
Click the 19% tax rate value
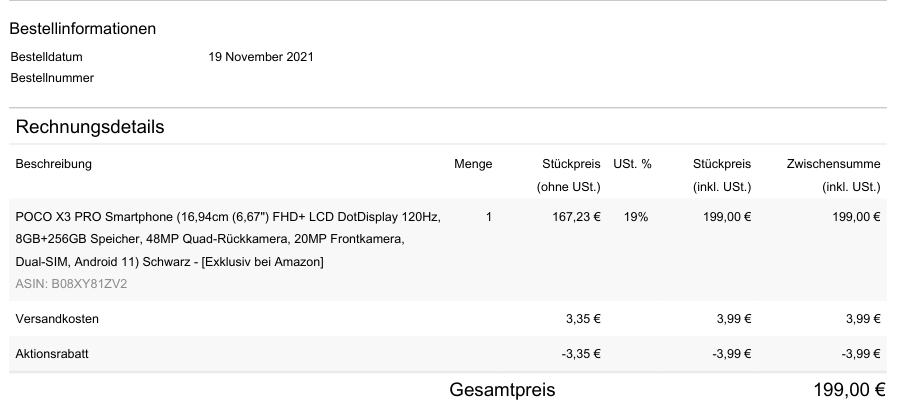(x=635, y=216)
